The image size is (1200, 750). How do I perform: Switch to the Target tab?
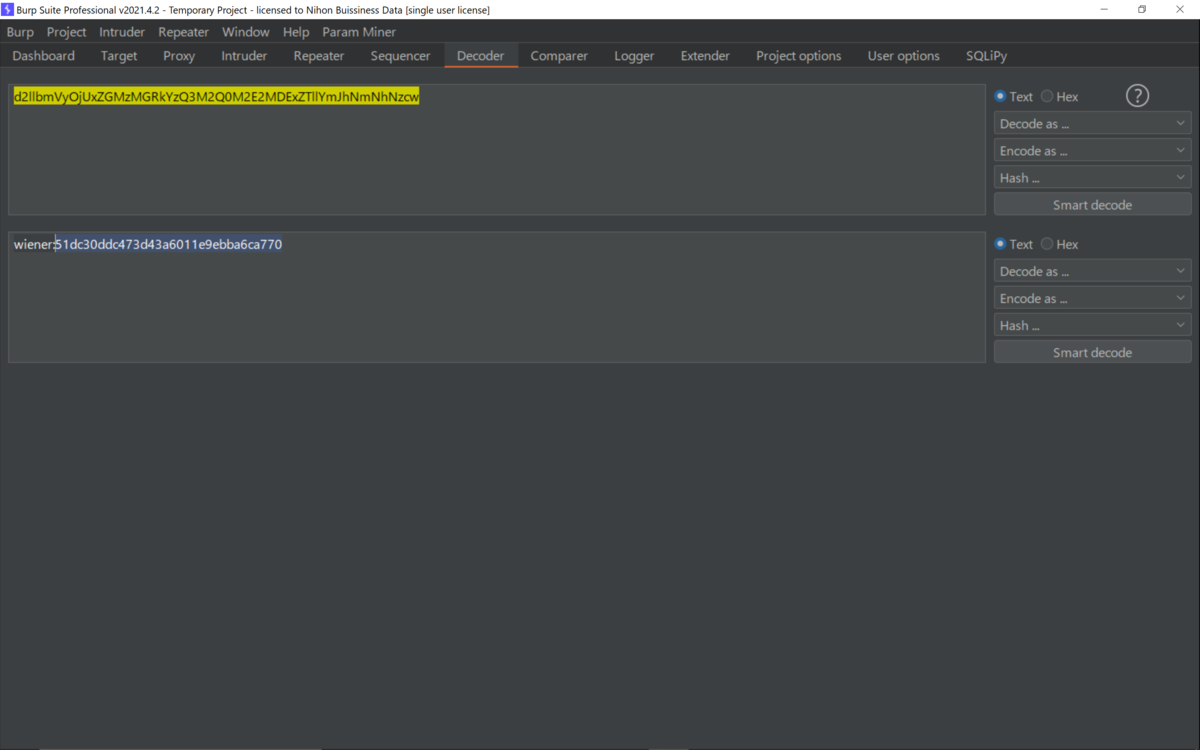(x=119, y=56)
